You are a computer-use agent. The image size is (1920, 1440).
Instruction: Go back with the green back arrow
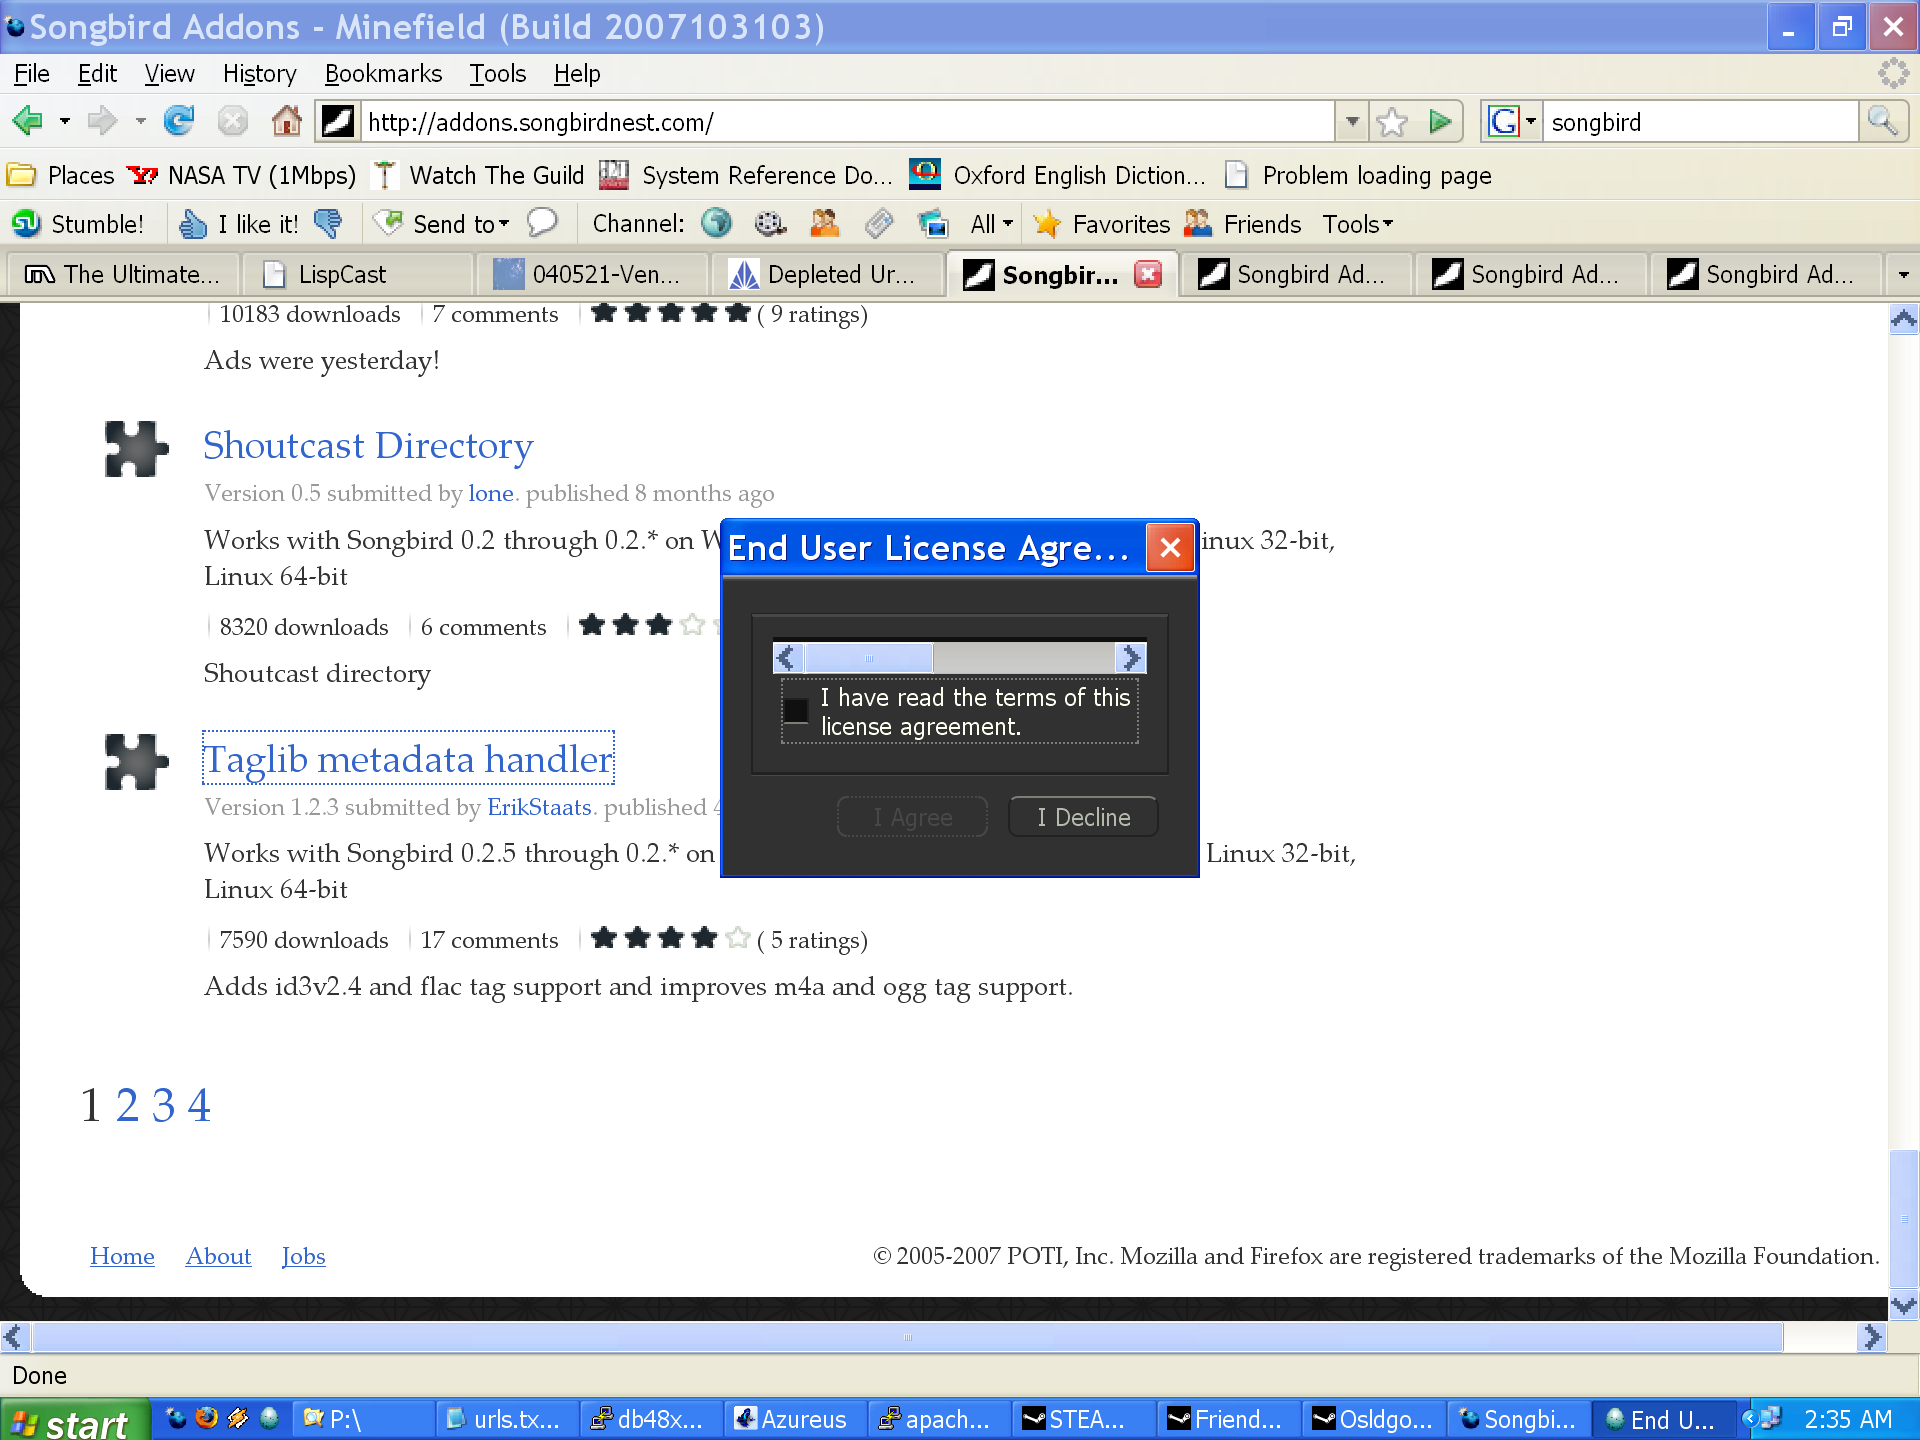click(x=27, y=122)
